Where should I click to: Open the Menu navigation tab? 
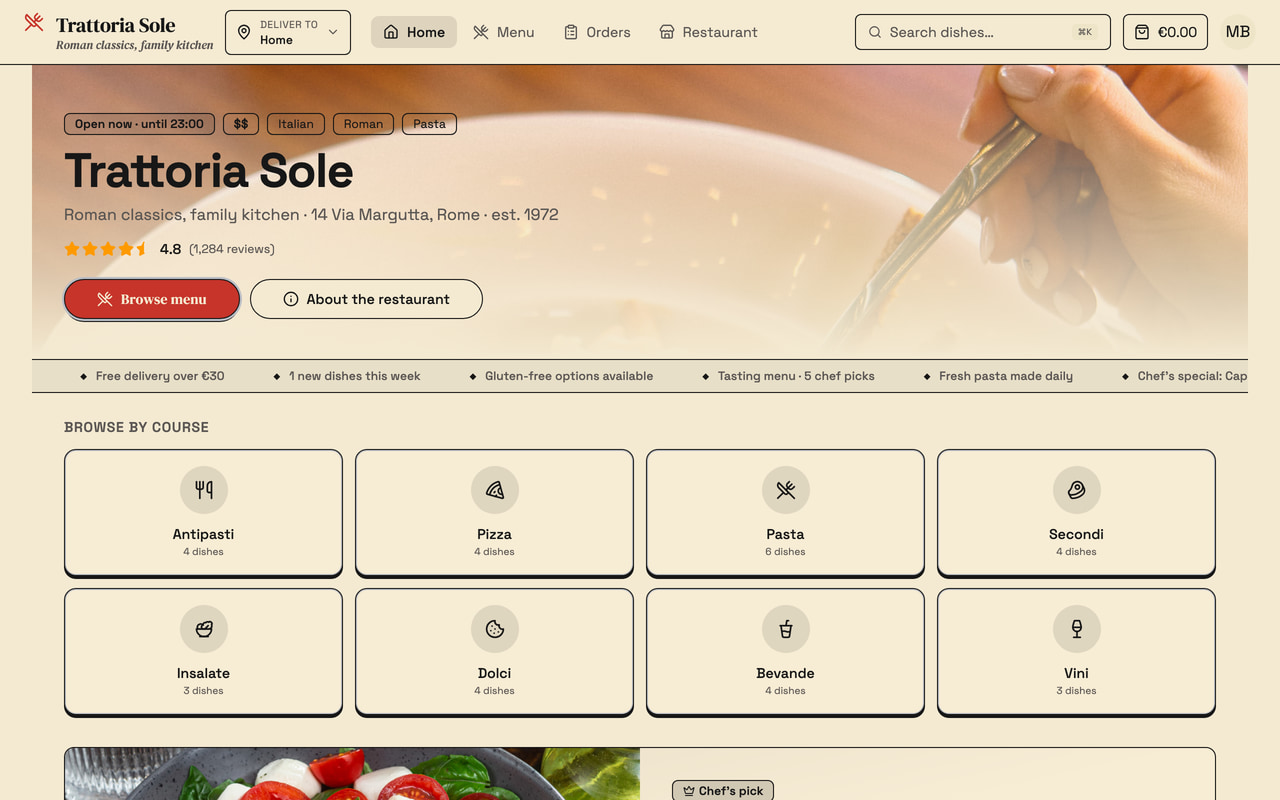503,32
